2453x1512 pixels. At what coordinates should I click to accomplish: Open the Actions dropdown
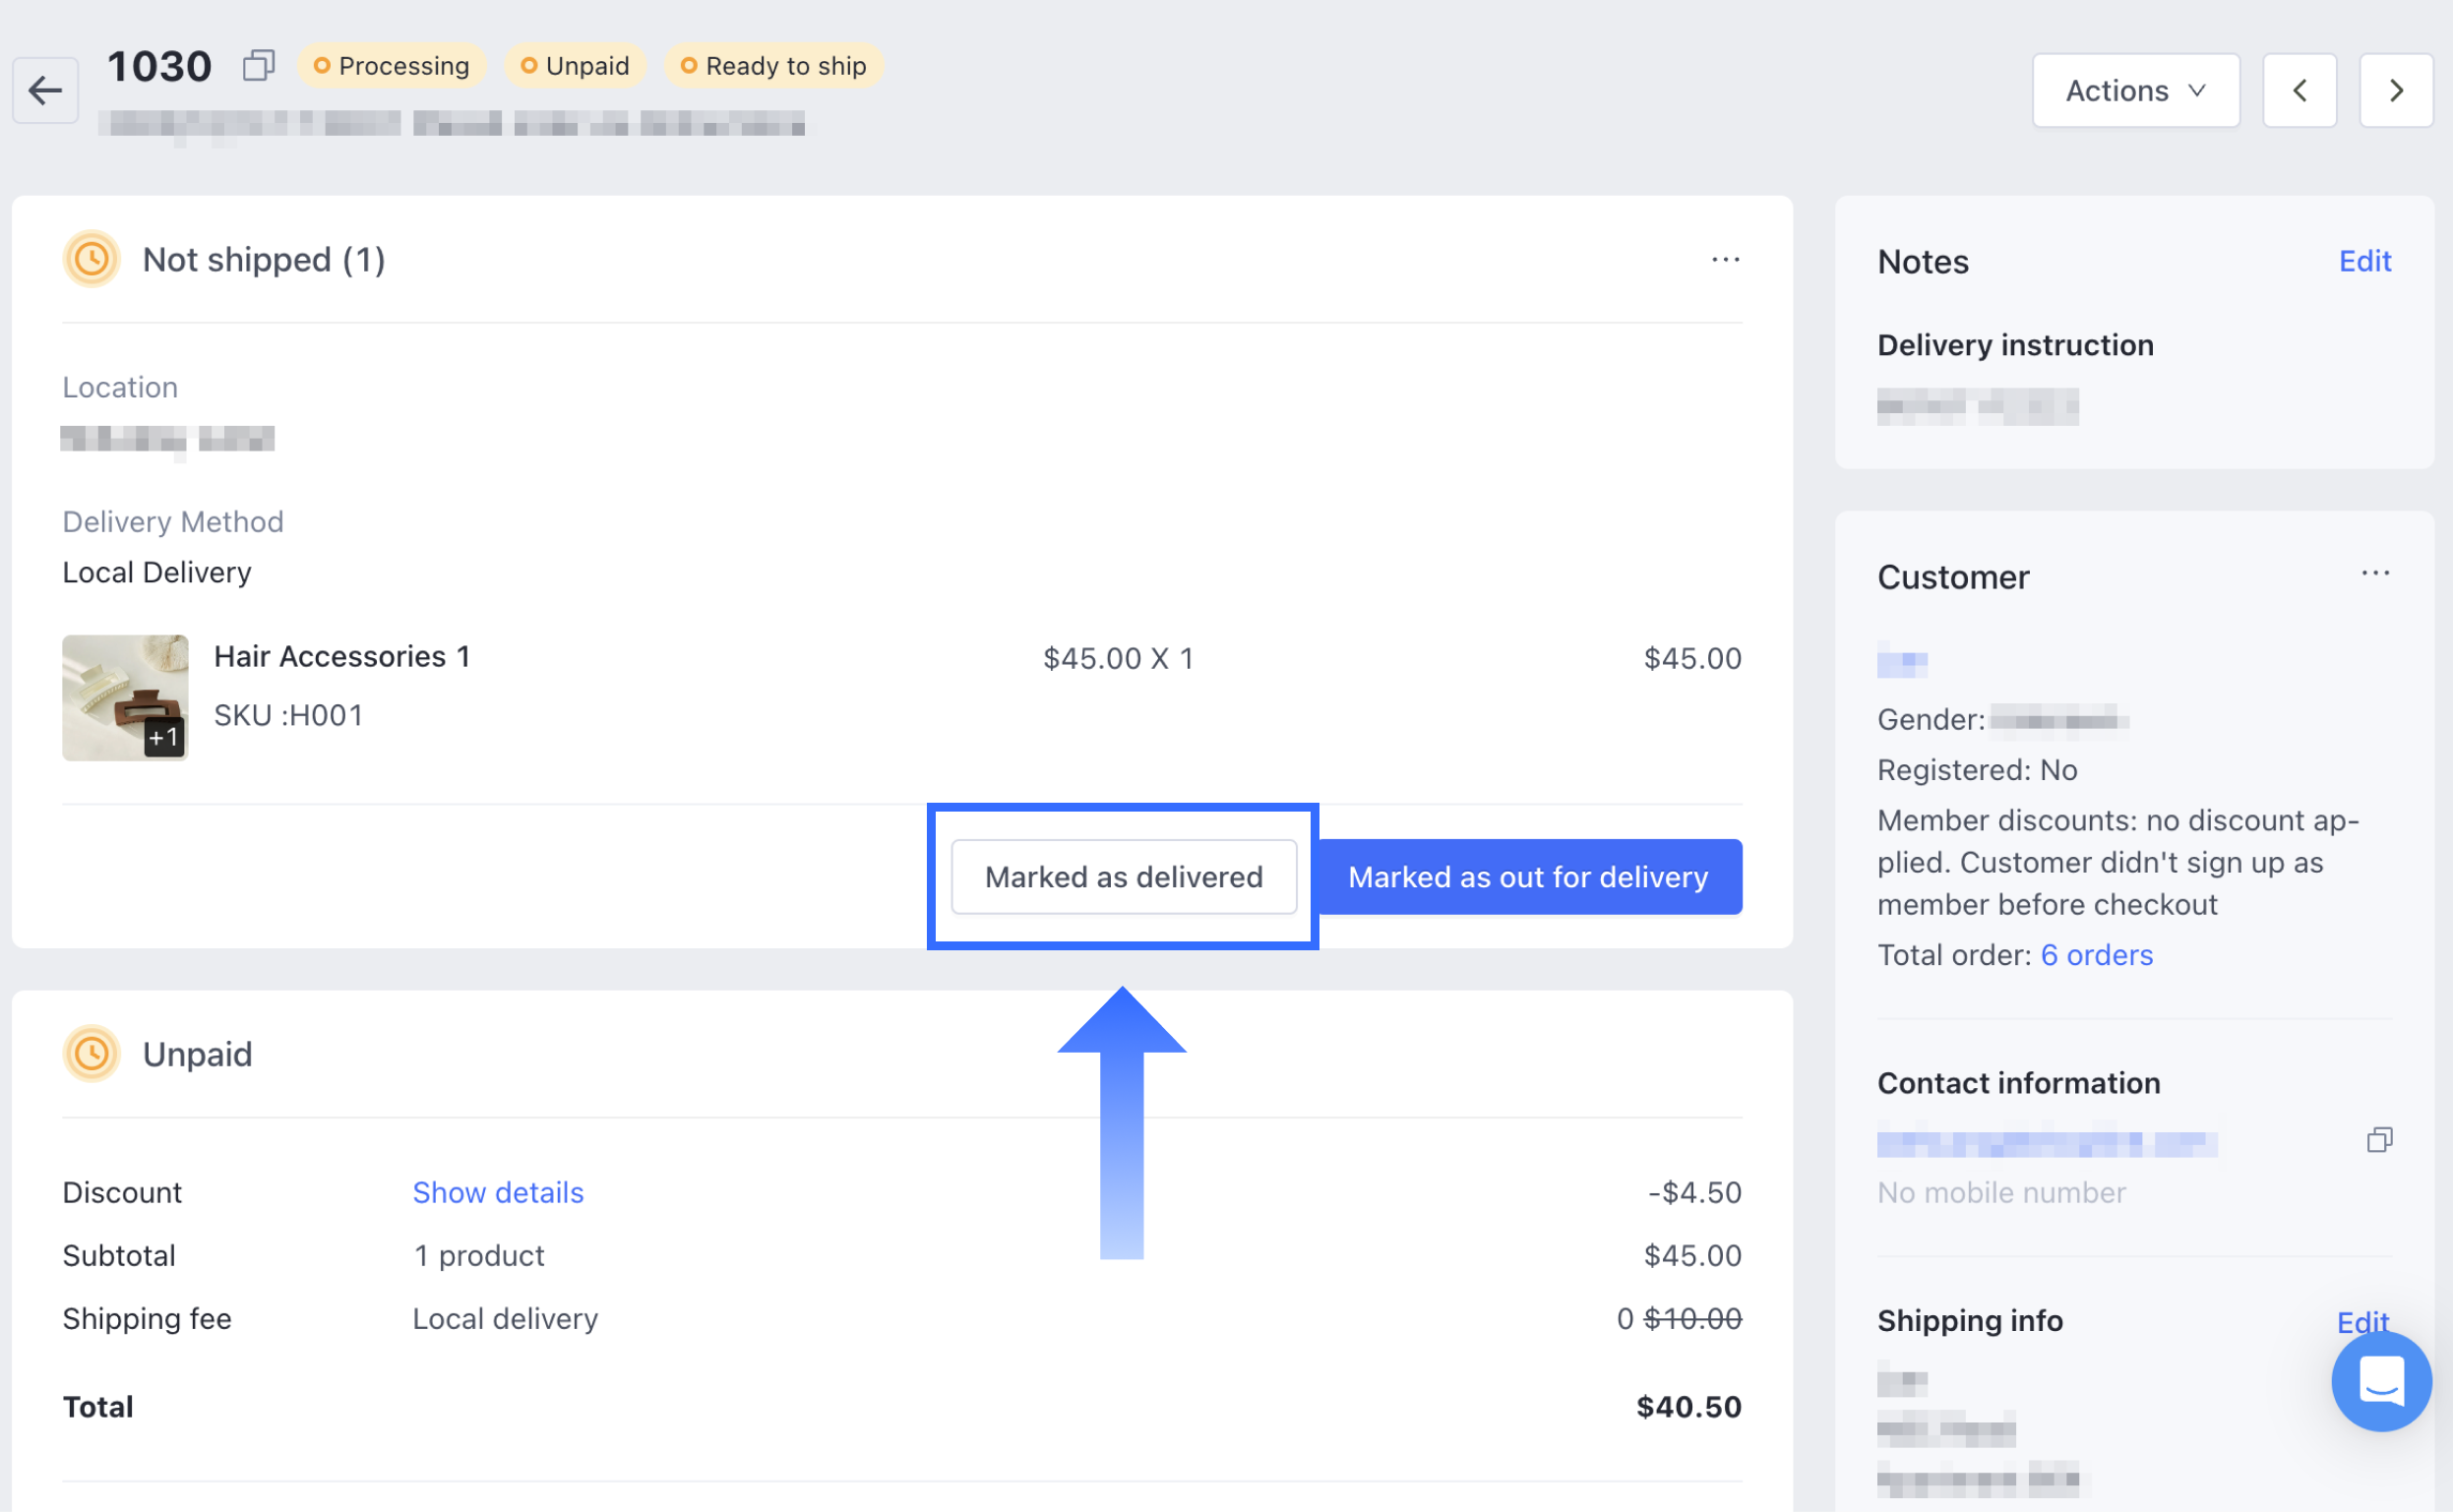click(2136, 90)
